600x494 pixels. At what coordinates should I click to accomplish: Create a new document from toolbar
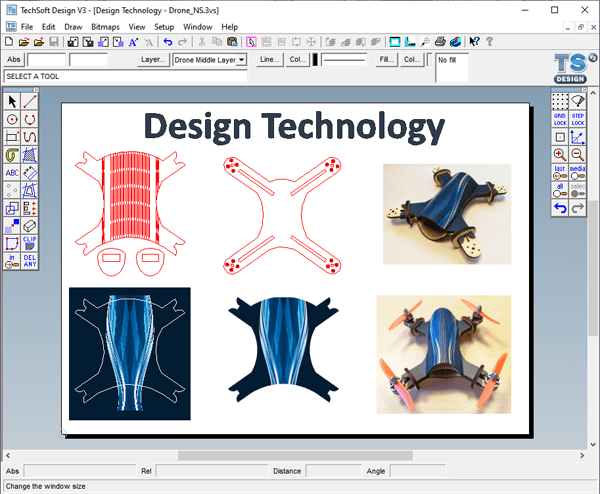8,42
